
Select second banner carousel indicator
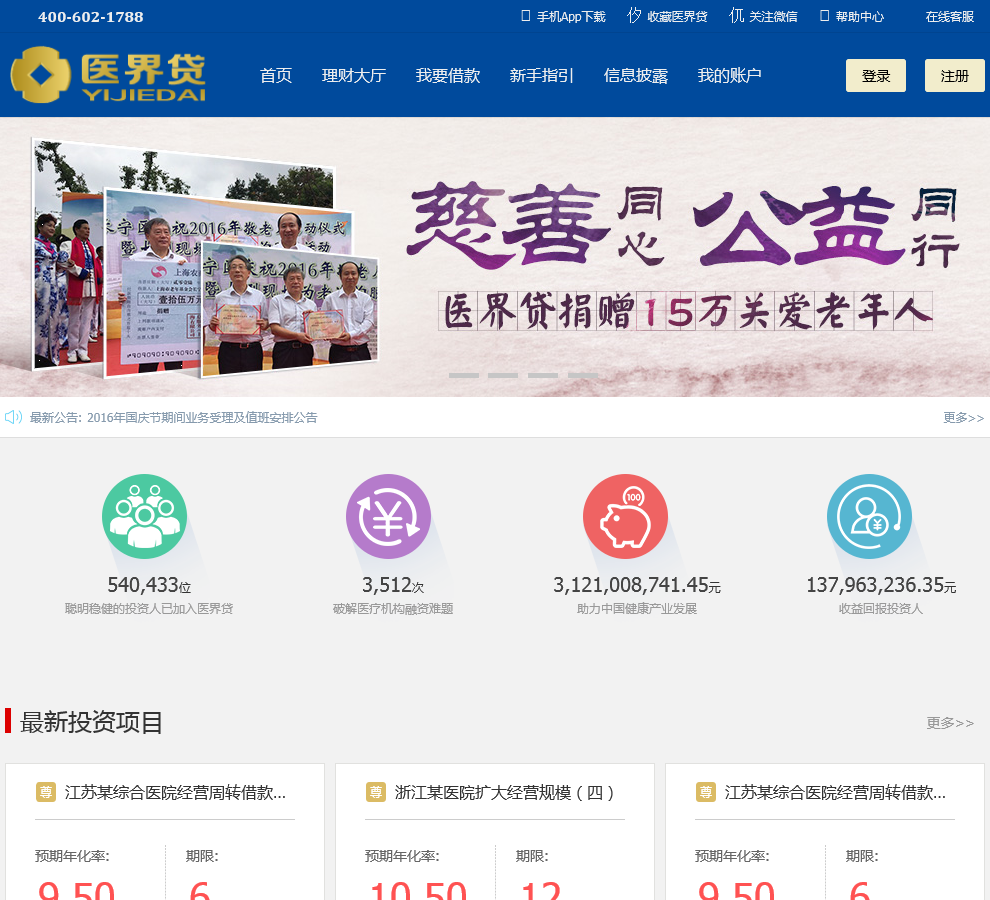(503, 375)
